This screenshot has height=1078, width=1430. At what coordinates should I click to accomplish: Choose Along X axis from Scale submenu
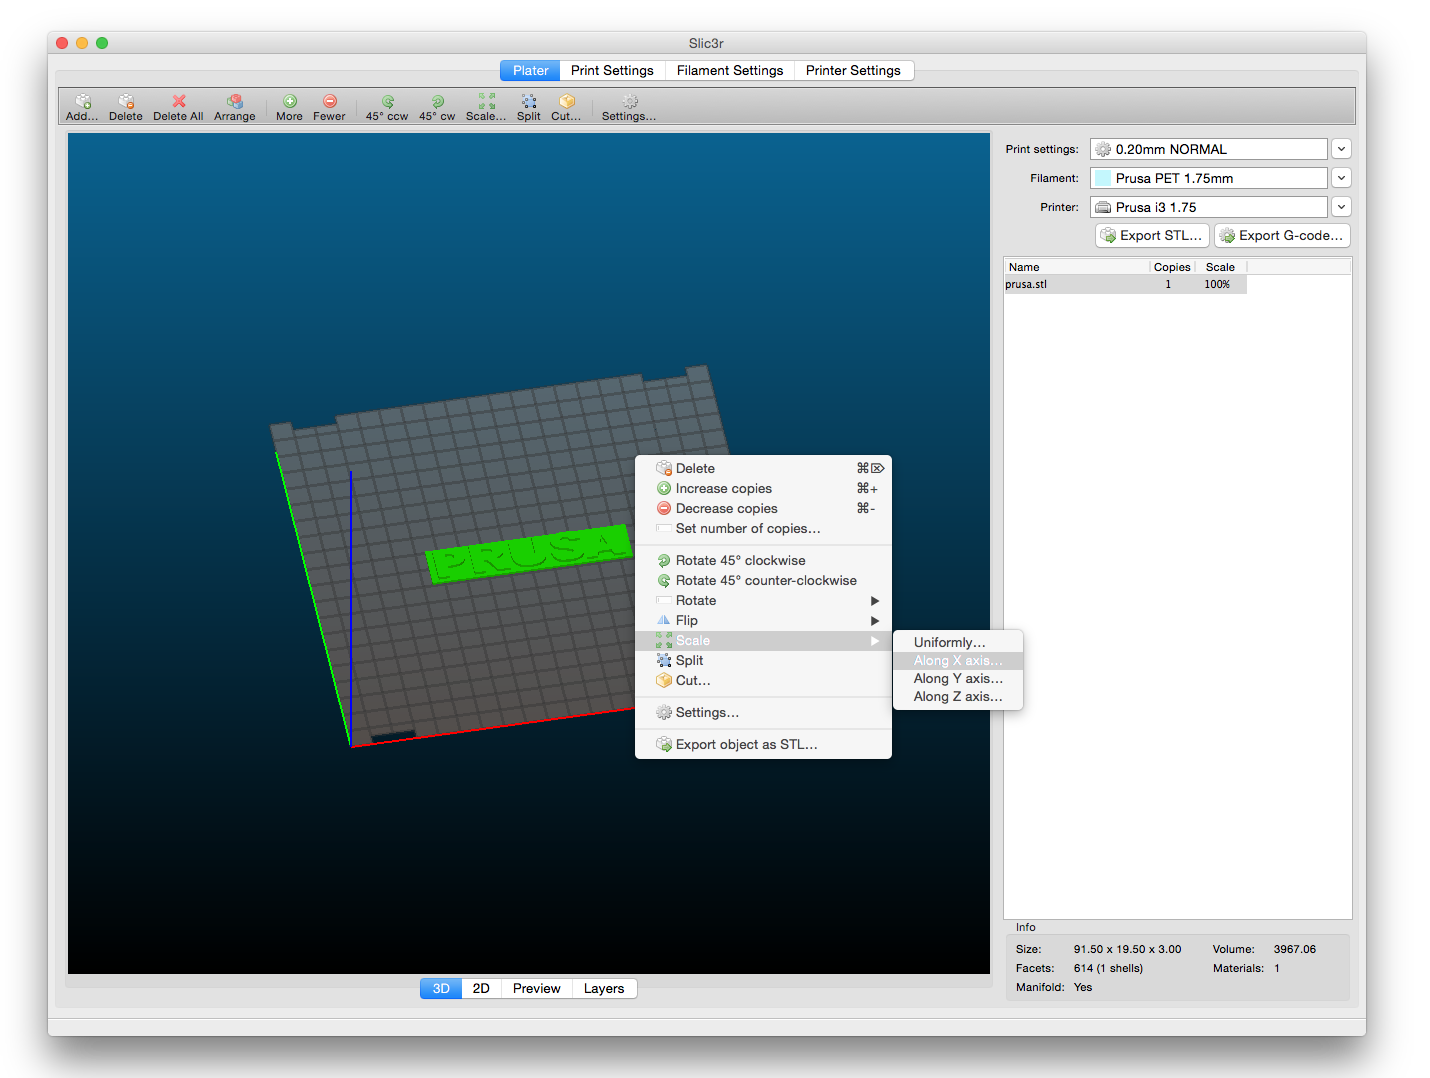(957, 661)
